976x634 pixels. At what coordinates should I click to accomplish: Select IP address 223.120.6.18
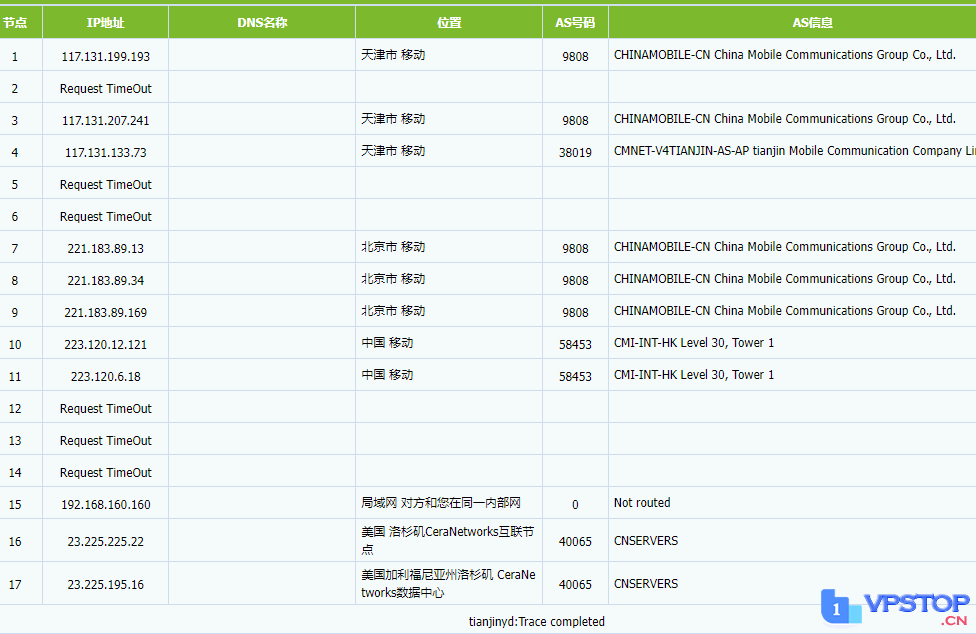(x=106, y=376)
